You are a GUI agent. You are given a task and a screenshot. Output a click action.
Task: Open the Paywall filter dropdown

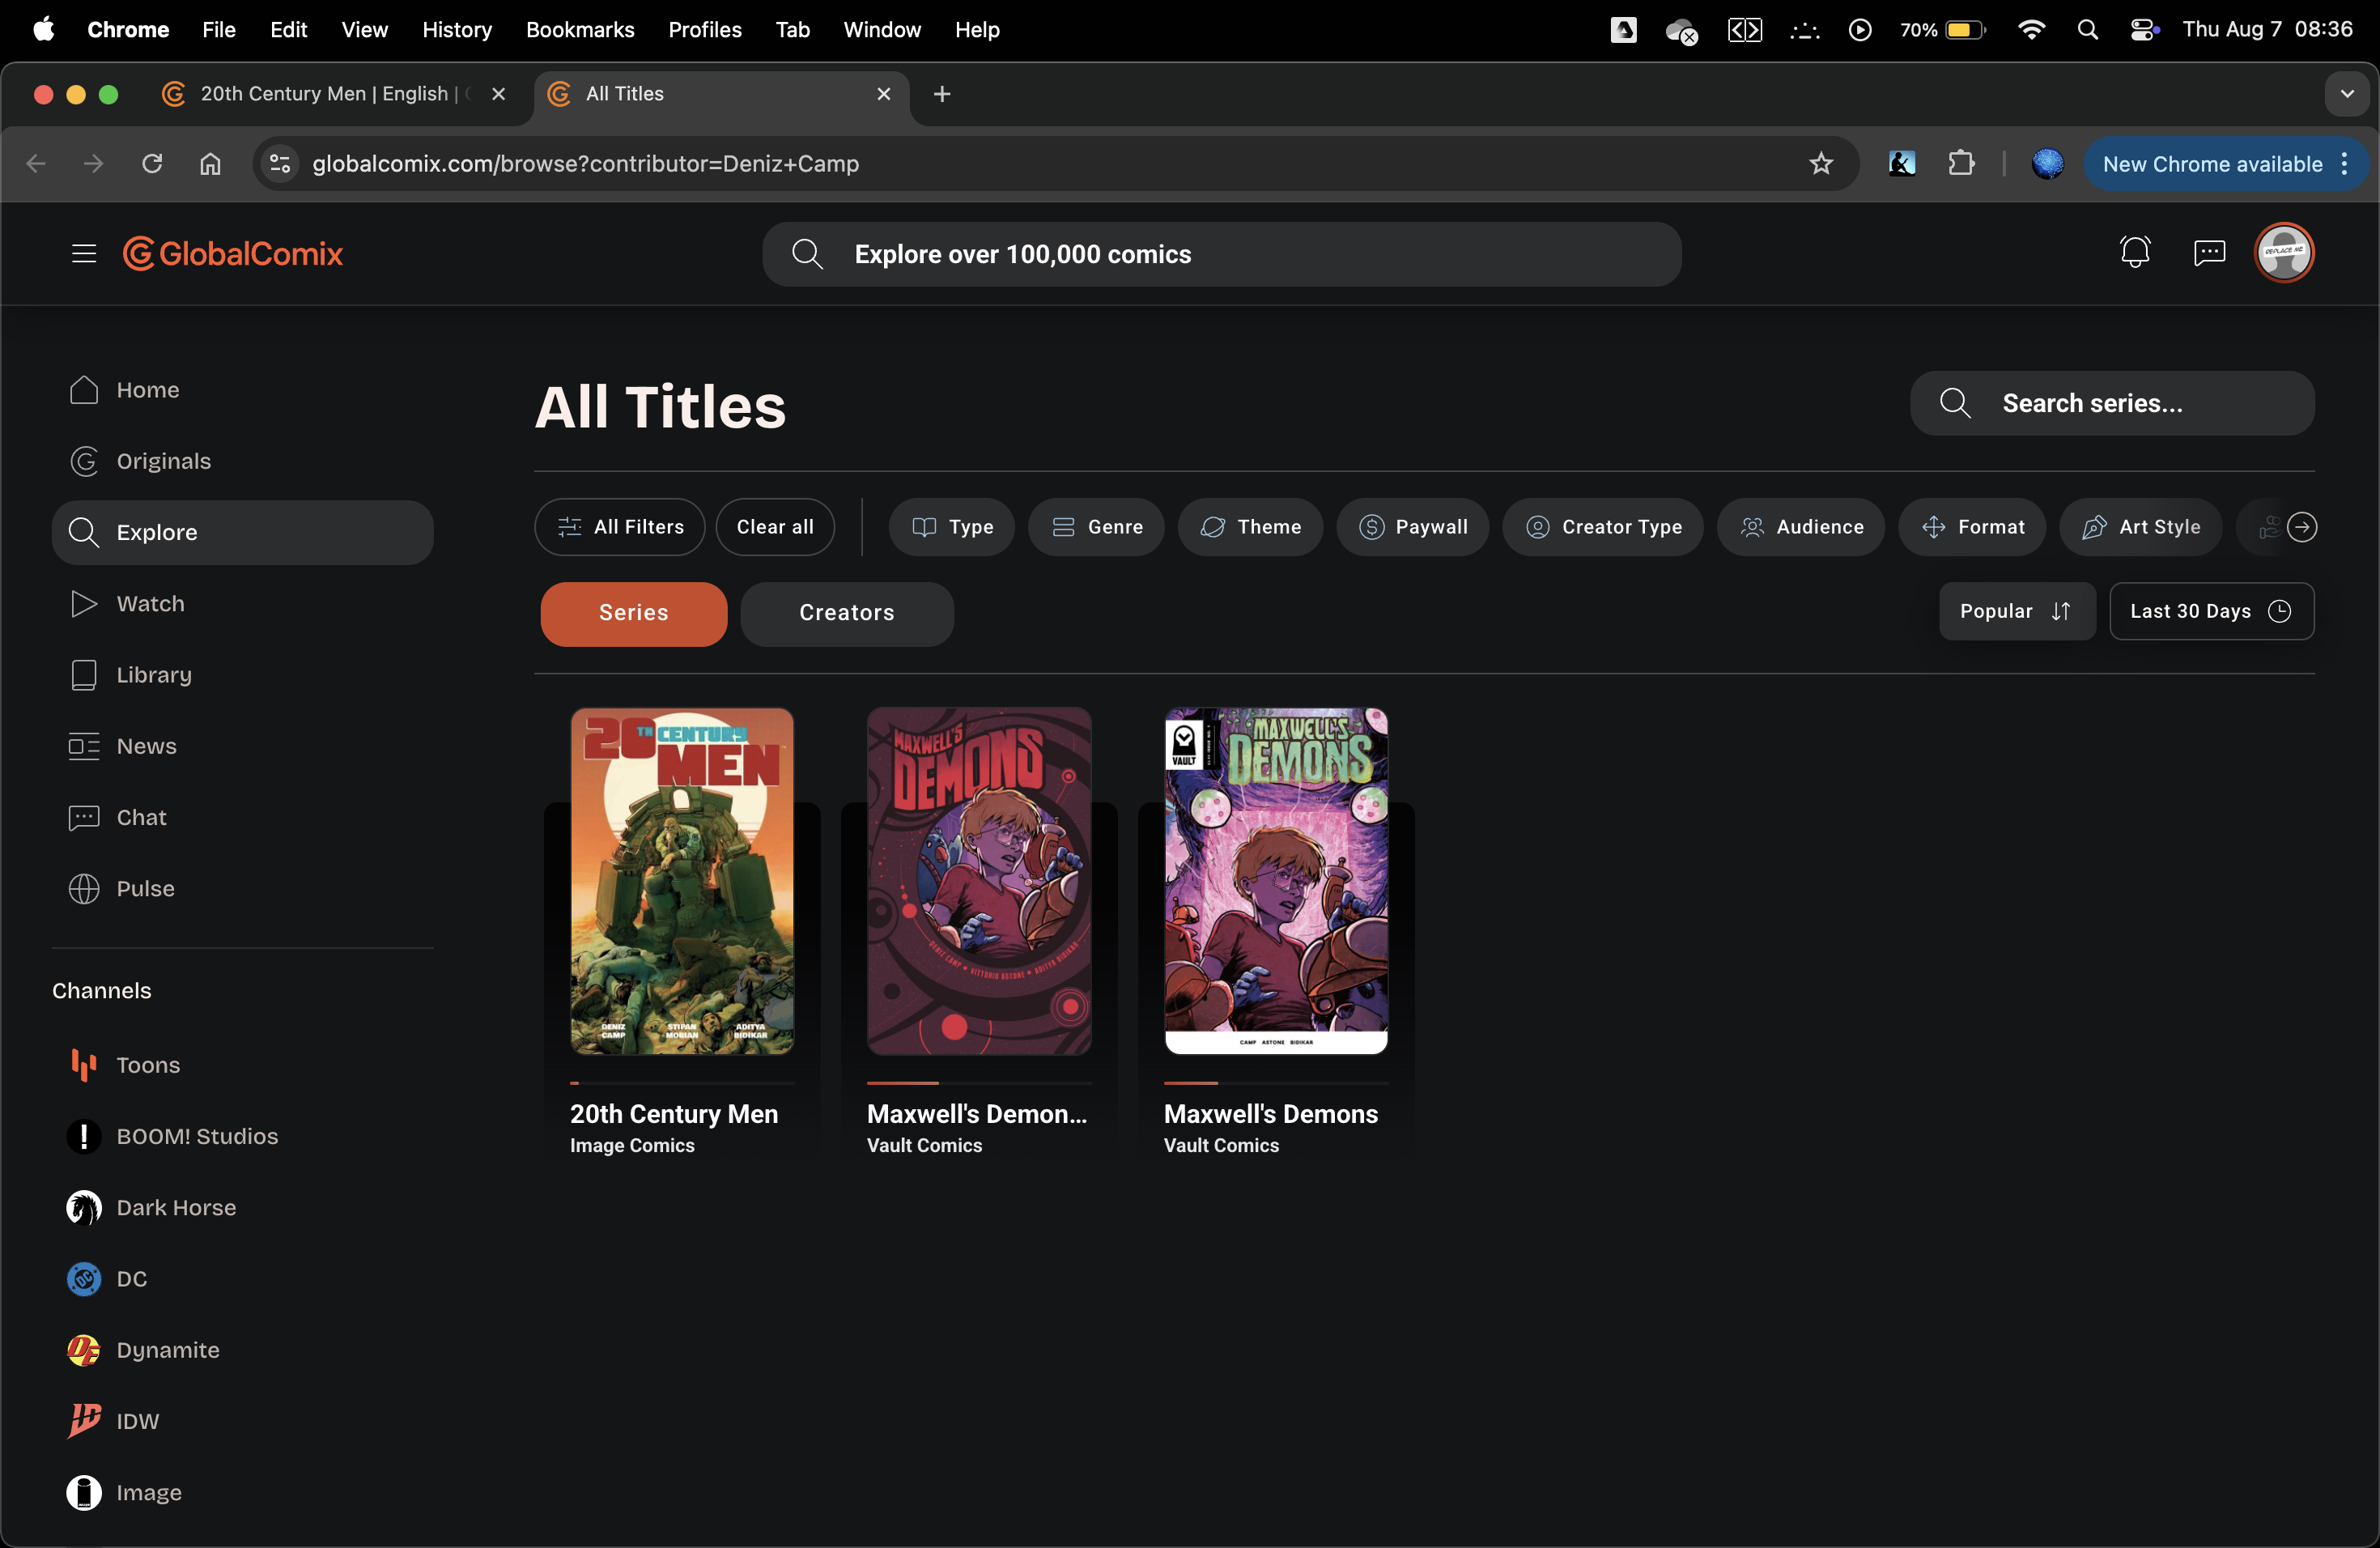point(1412,527)
